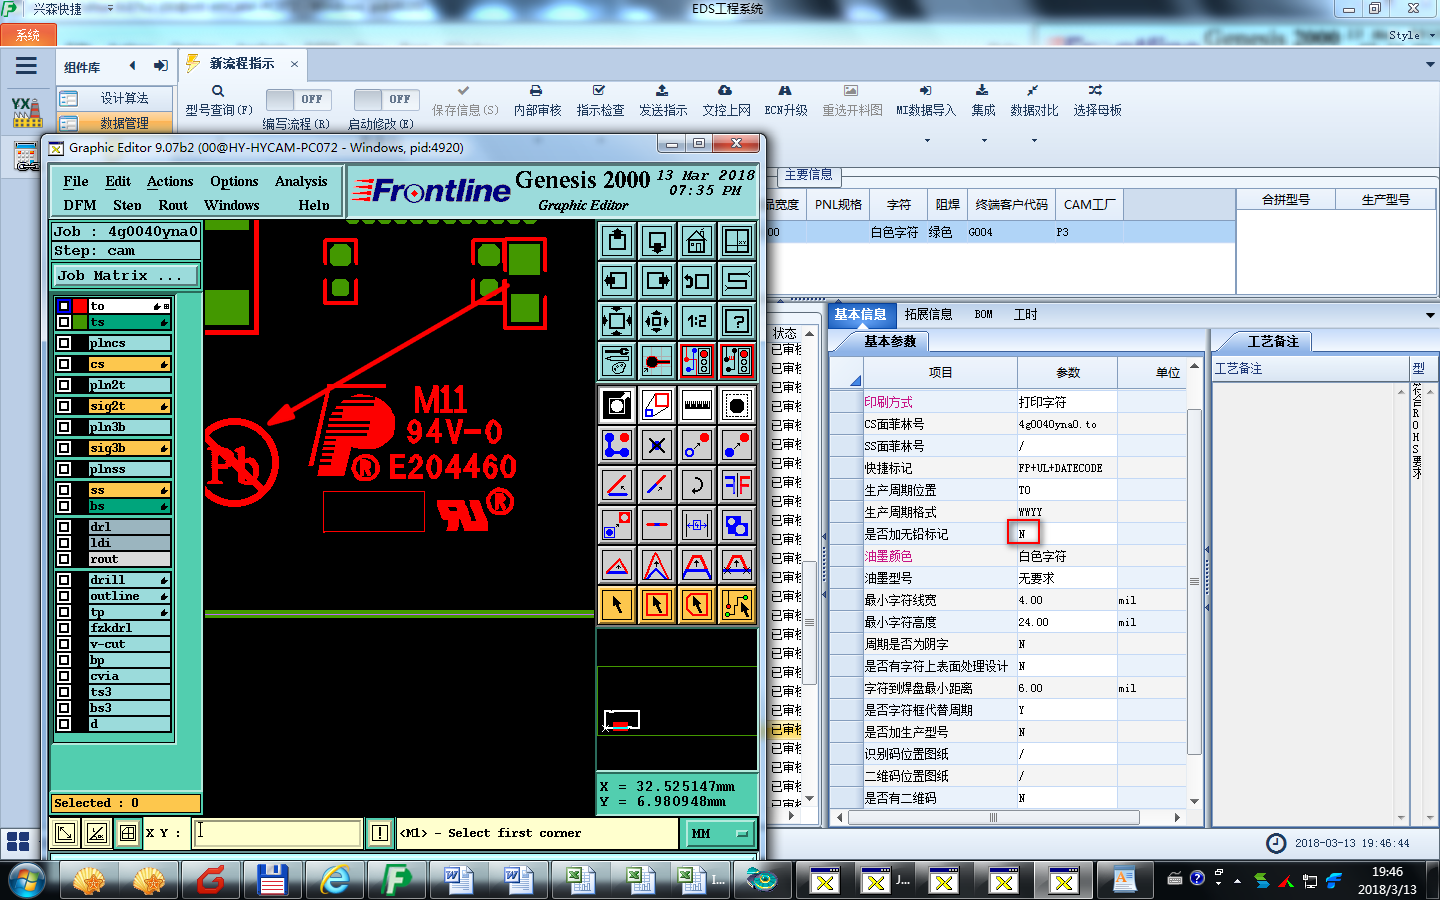Open the Analysis menu

coord(301,181)
